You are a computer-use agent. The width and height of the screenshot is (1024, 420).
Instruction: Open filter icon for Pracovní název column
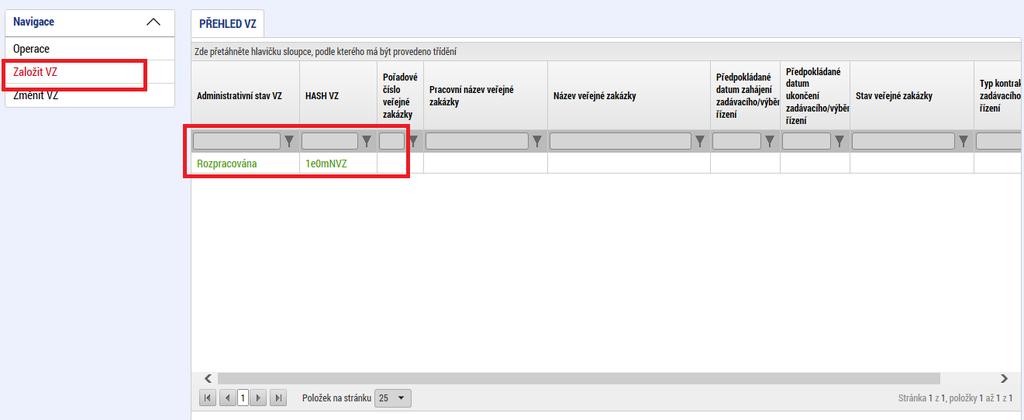(537, 141)
